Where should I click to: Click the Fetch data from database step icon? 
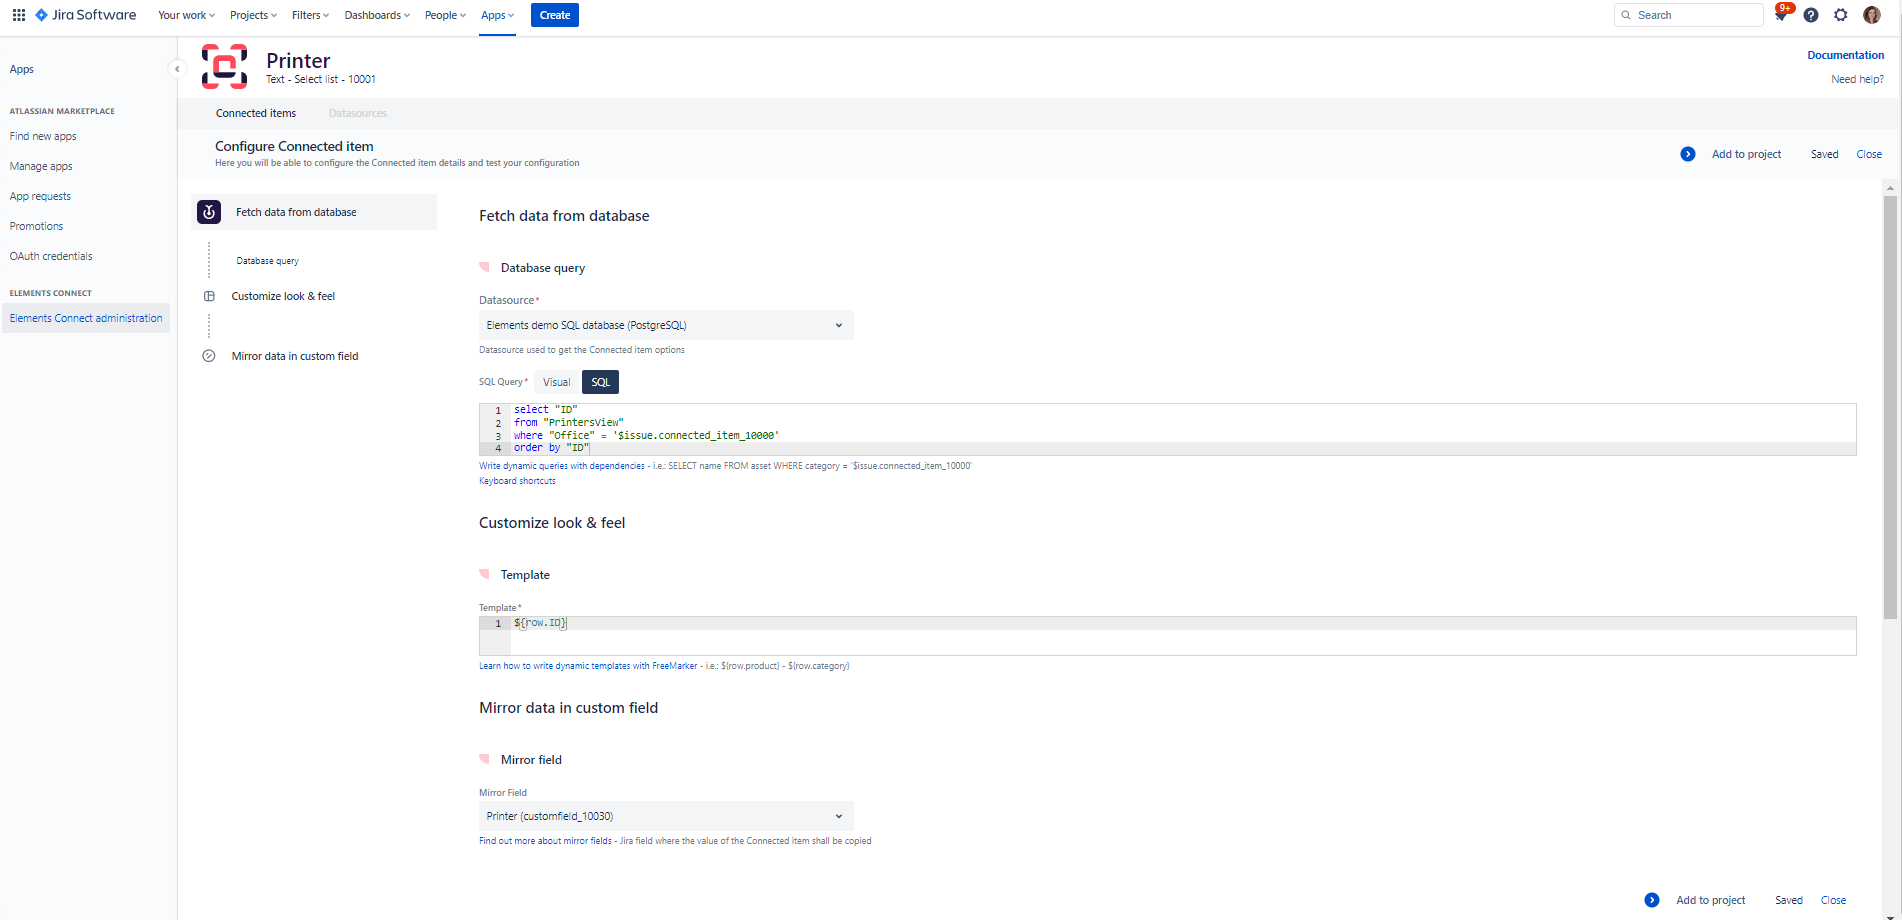tap(209, 212)
